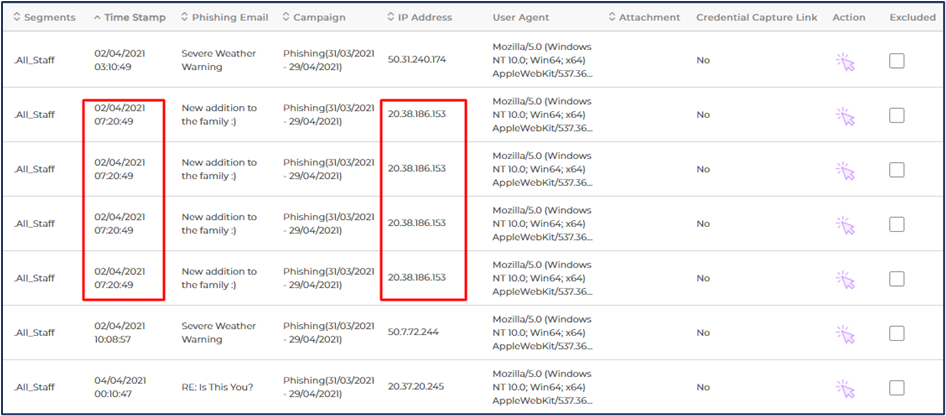This screenshot has height=416, width=946.
Task: Tick Excluded checkbox for 10:08:57 row
Action: click(897, 333)
